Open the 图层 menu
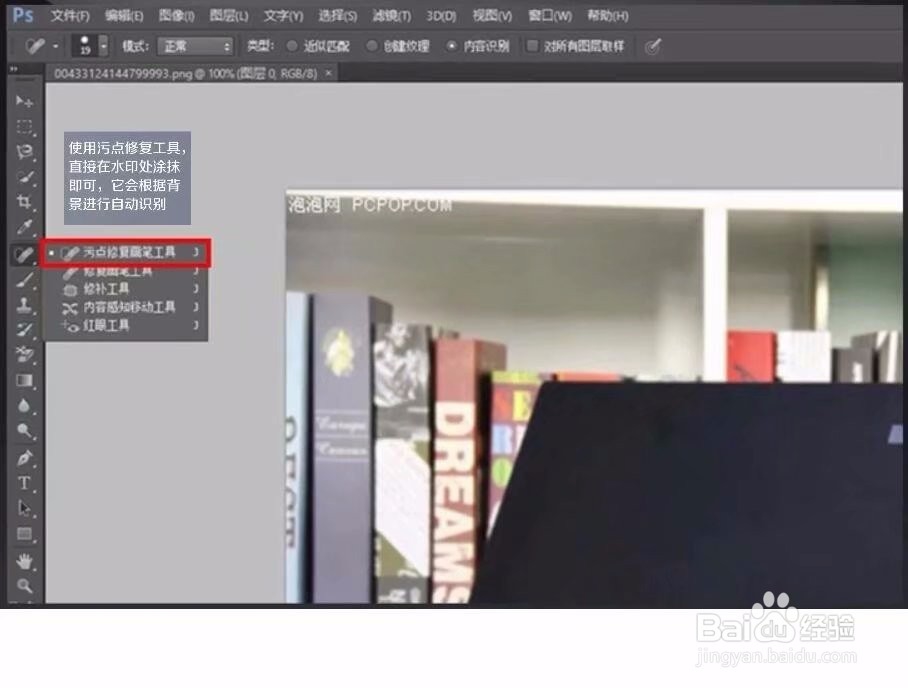The height and width of the screenshot is (688, 908). click(x=229, y=15)
